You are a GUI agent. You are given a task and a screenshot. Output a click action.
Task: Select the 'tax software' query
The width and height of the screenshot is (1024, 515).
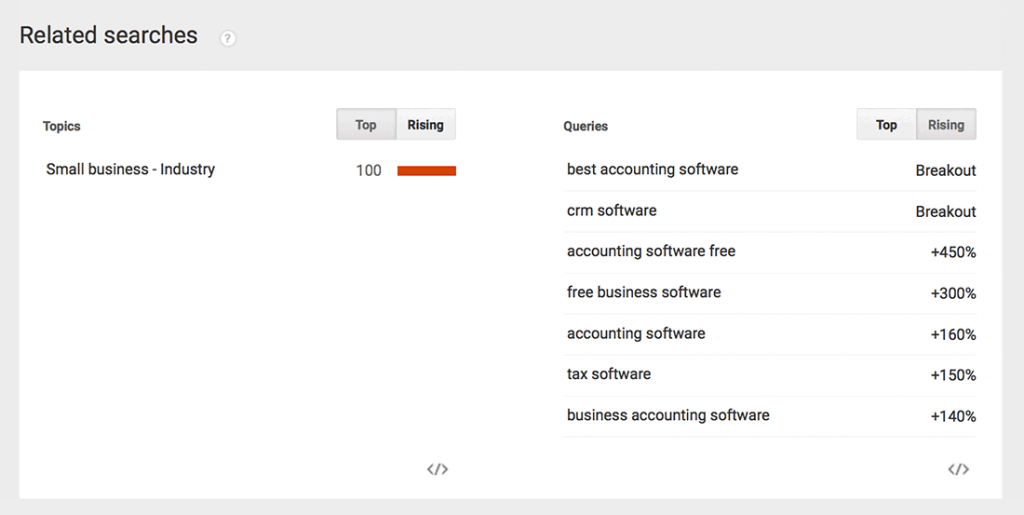(x=609, y=374)
